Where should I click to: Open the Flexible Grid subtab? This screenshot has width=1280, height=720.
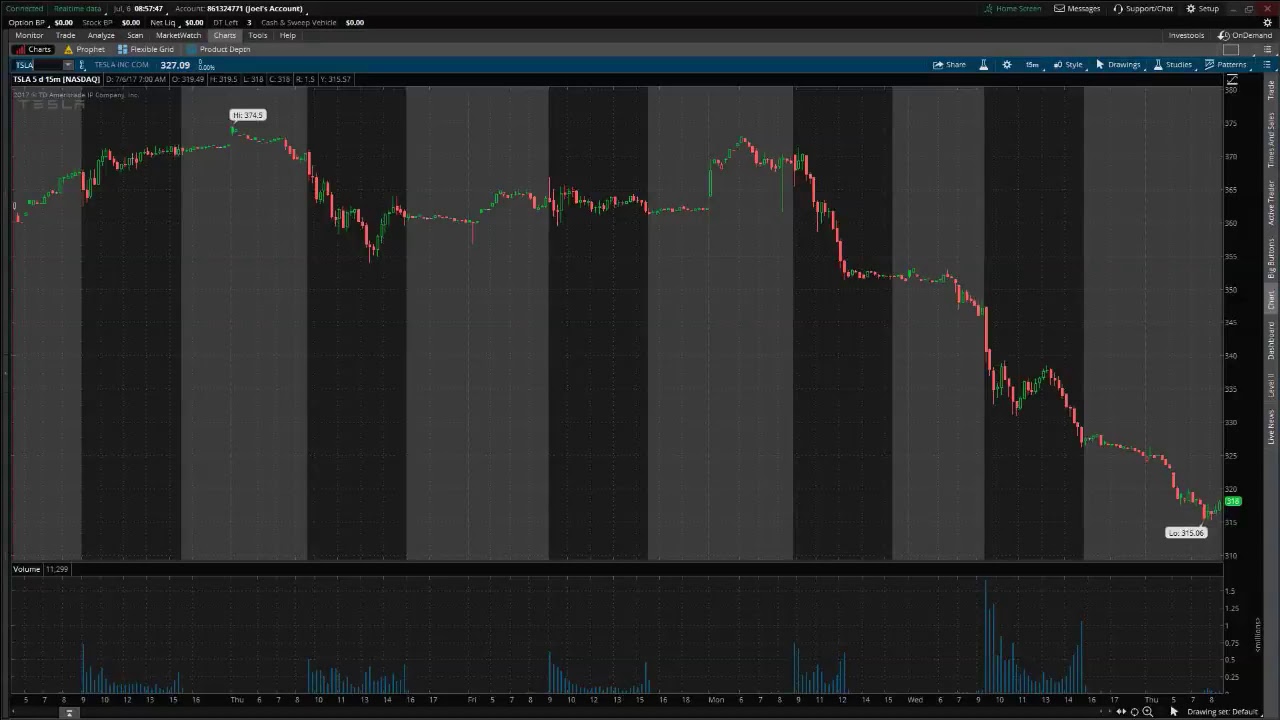(x=146, y=49)
